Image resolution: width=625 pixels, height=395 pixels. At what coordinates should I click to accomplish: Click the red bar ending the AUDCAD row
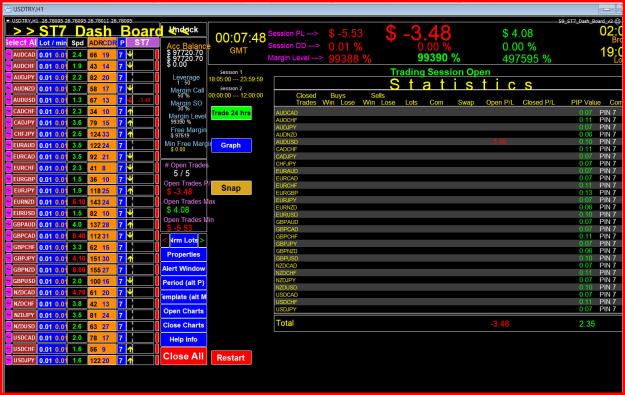point(157,55)
